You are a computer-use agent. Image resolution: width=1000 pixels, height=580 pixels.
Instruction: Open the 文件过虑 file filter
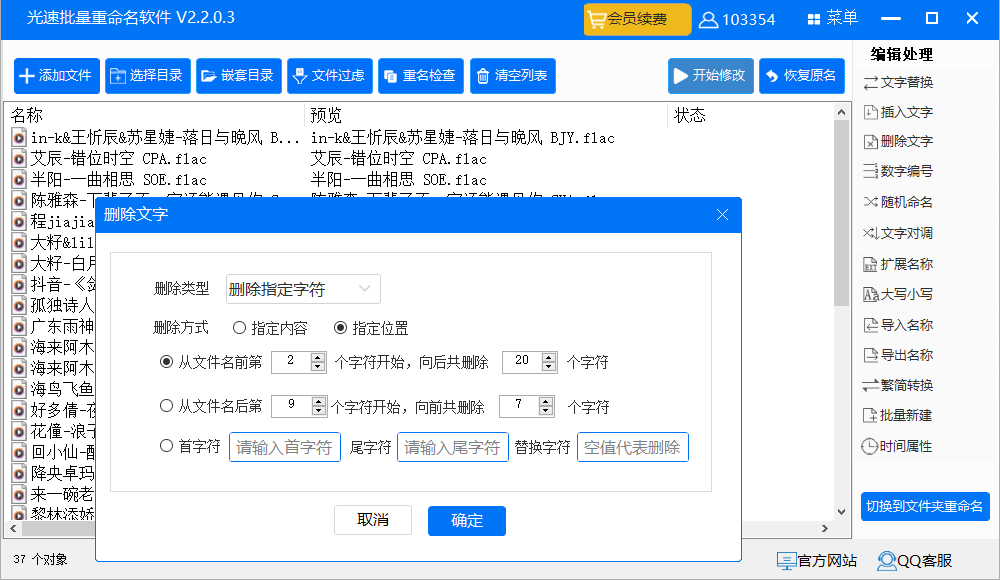click(x=330, y=76)
